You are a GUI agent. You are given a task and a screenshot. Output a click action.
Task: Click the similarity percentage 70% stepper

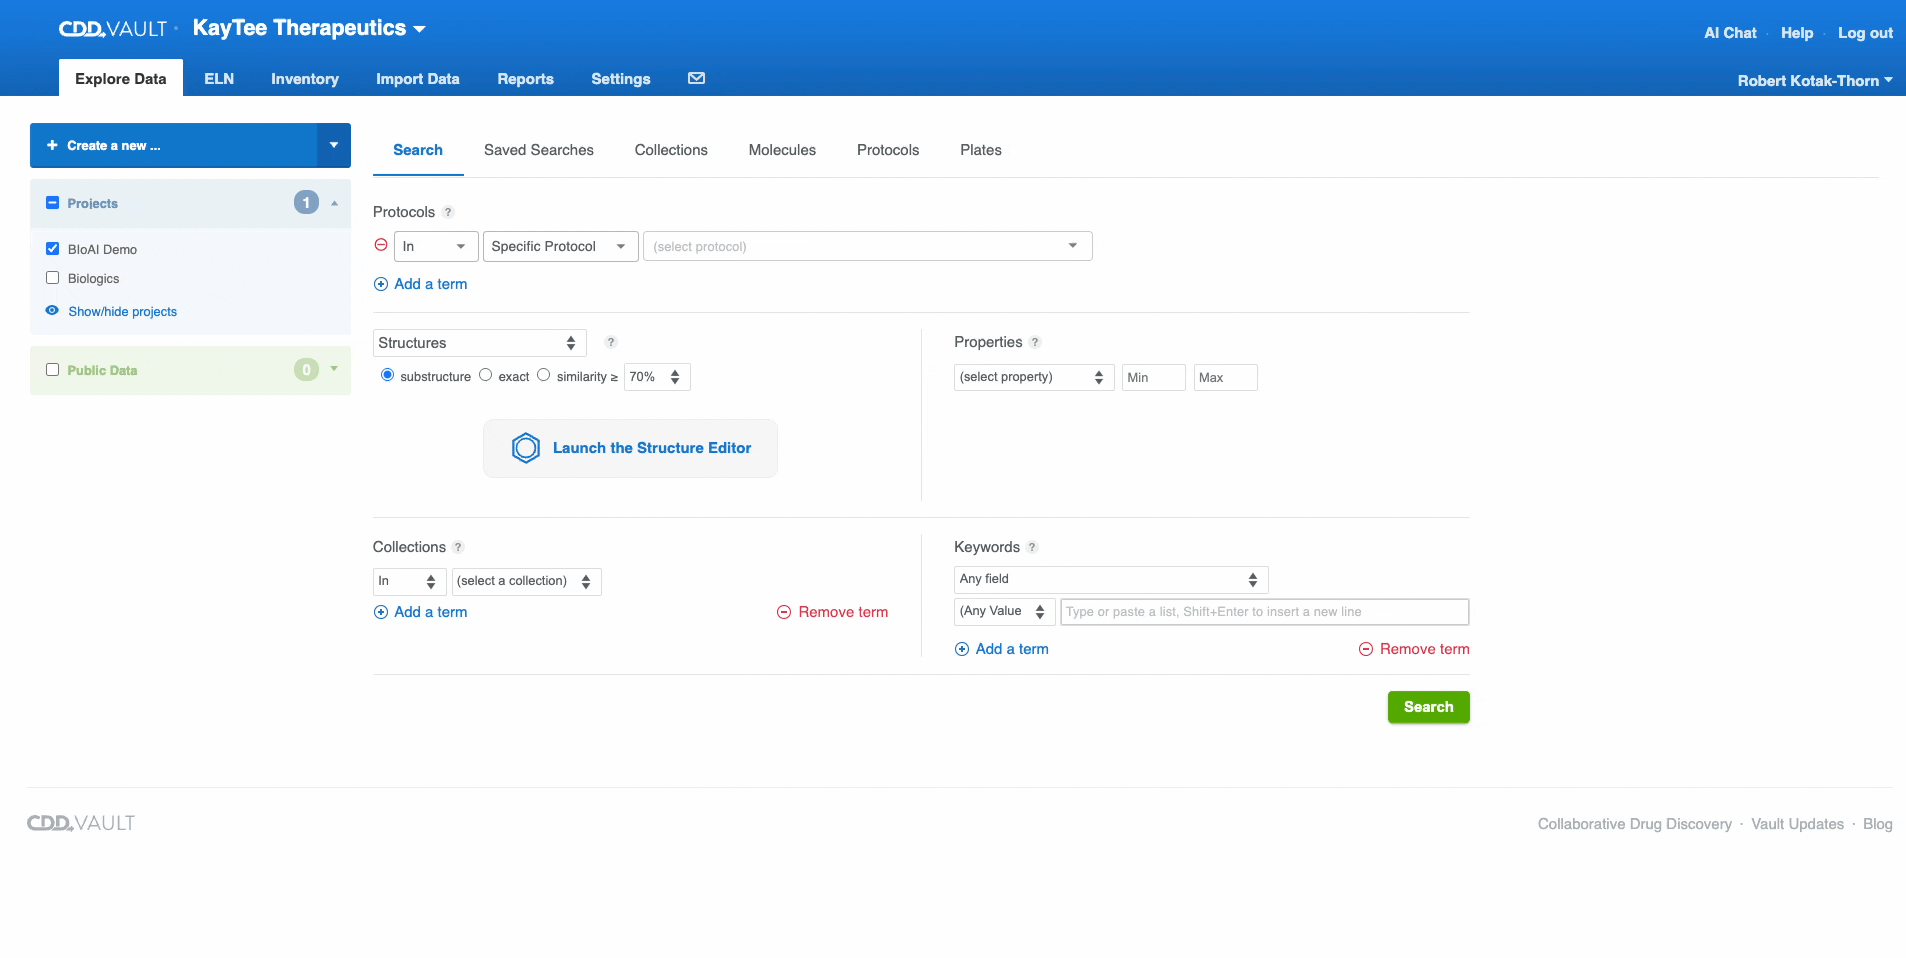657,377
